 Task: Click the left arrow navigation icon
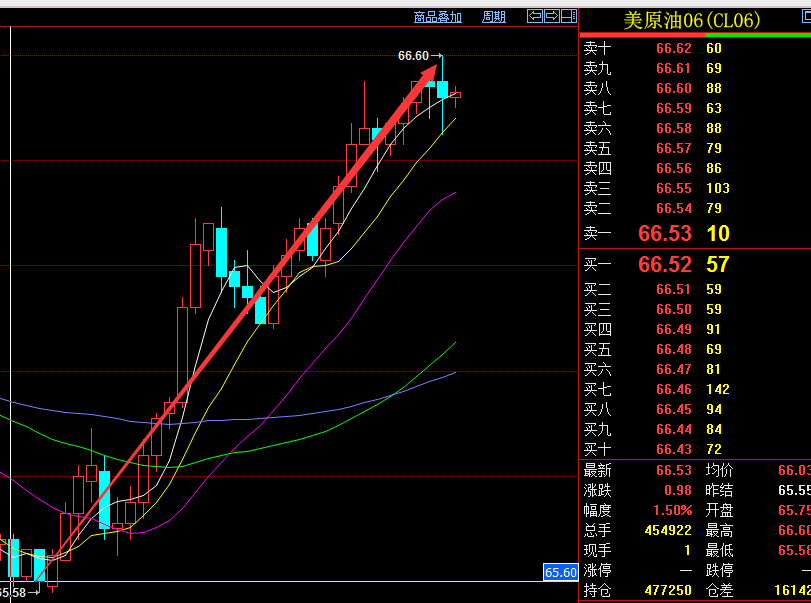534,16
